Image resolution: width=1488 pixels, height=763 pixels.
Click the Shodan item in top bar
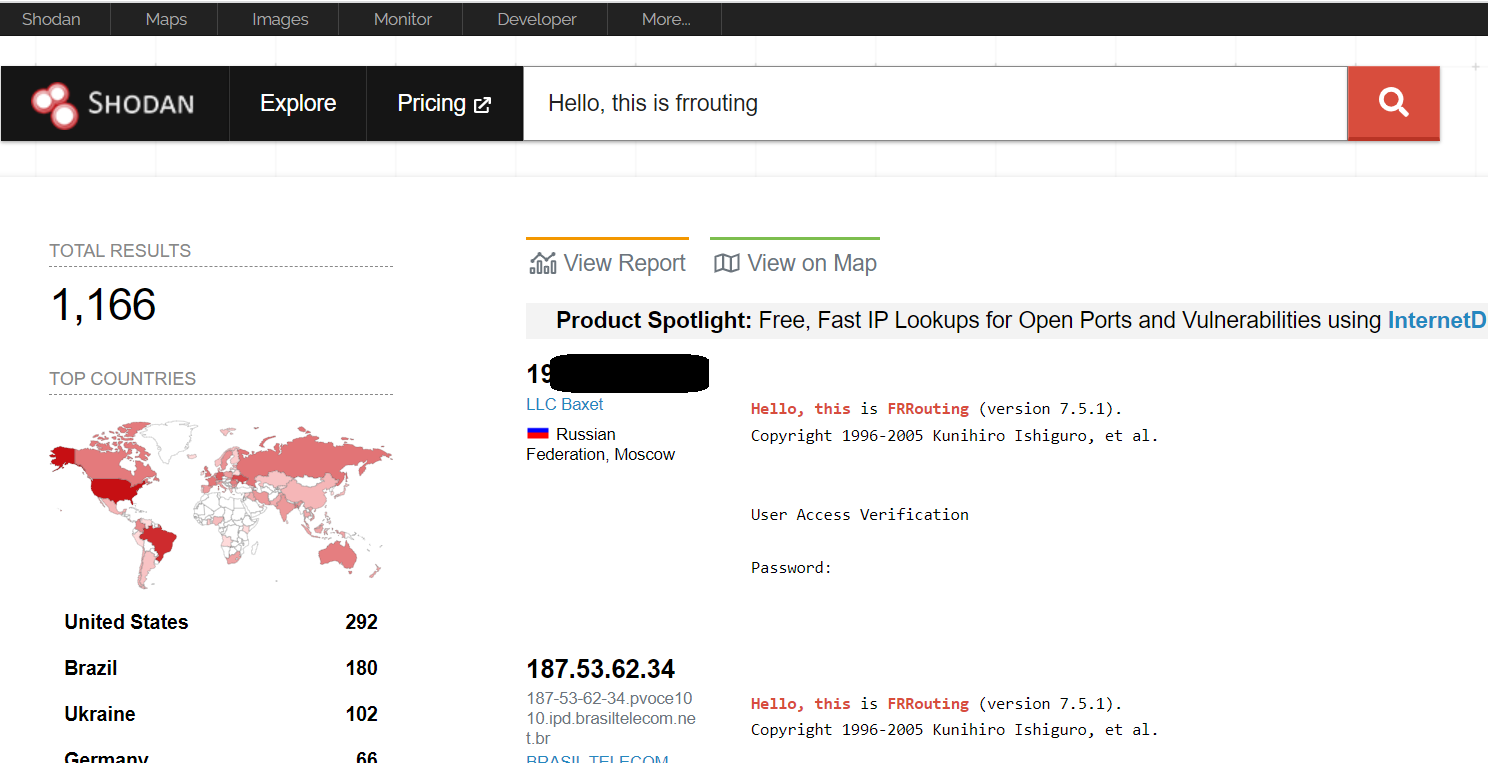pos(51,19)
